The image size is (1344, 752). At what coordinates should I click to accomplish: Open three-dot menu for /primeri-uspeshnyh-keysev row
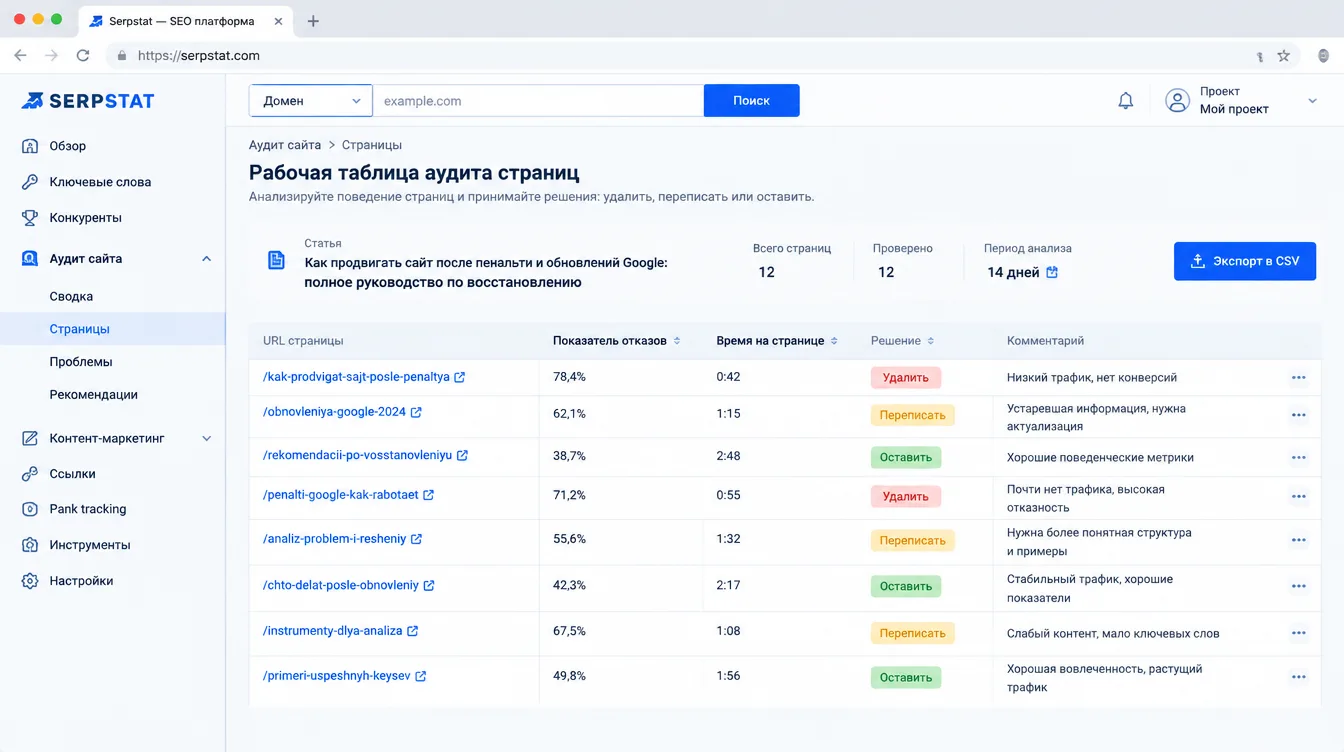coord(1298,677)
